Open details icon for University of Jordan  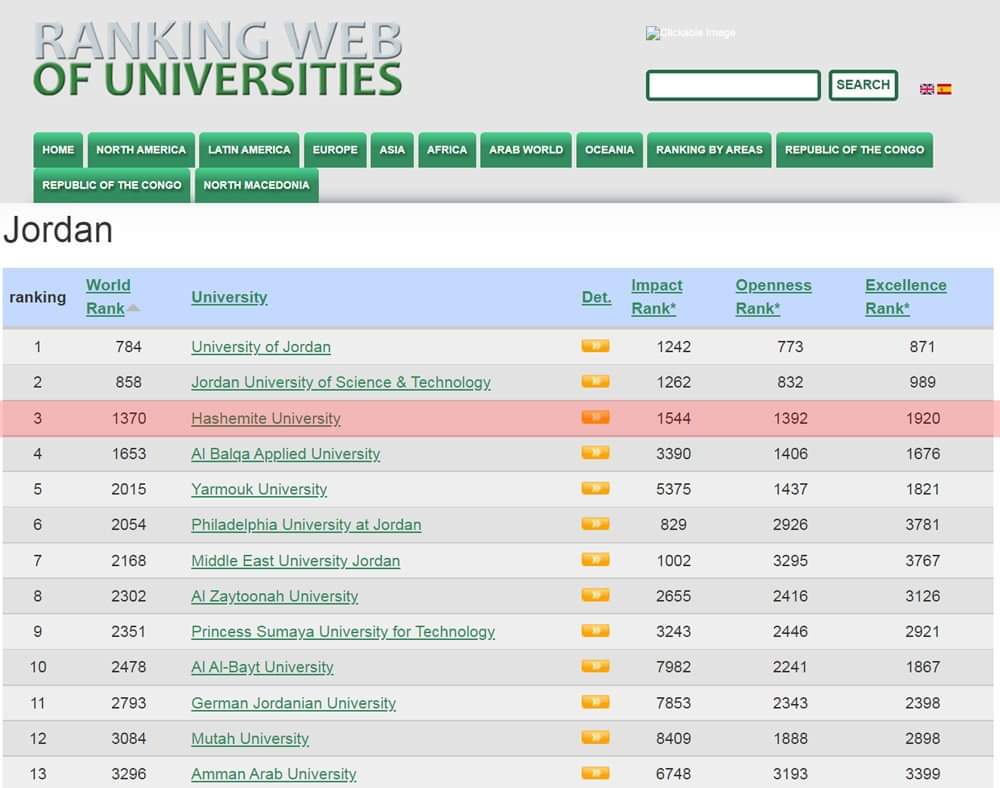(x=595, y=346)
